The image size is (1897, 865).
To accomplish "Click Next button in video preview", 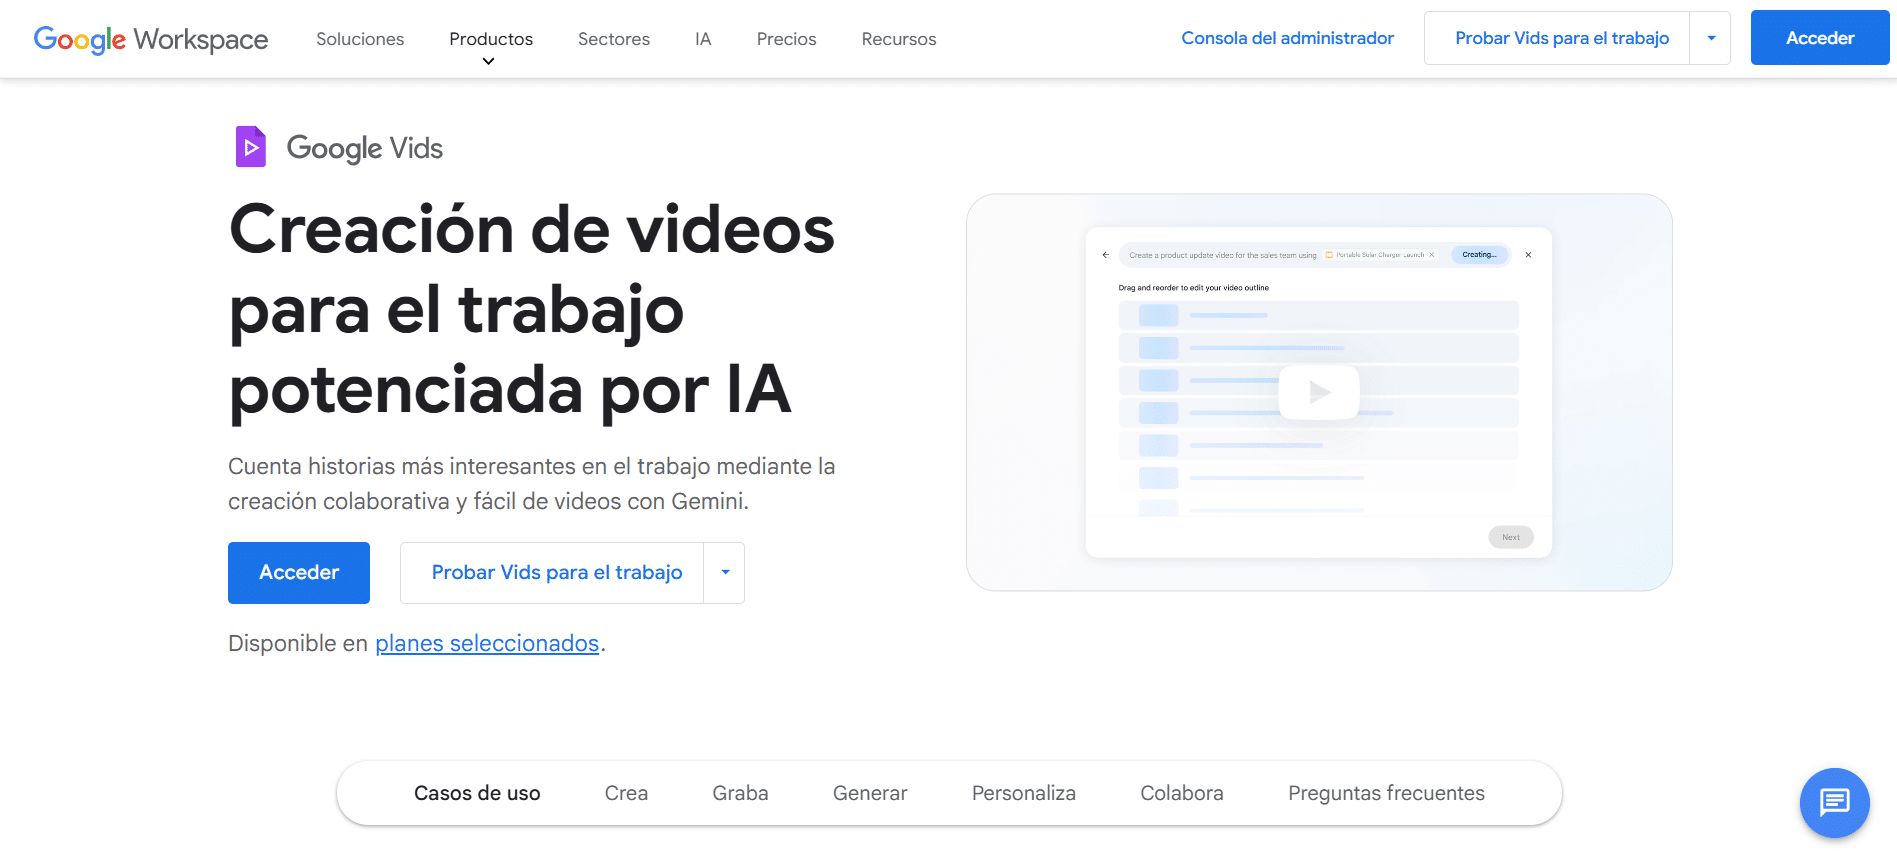I will click(x=1511, y=537).
